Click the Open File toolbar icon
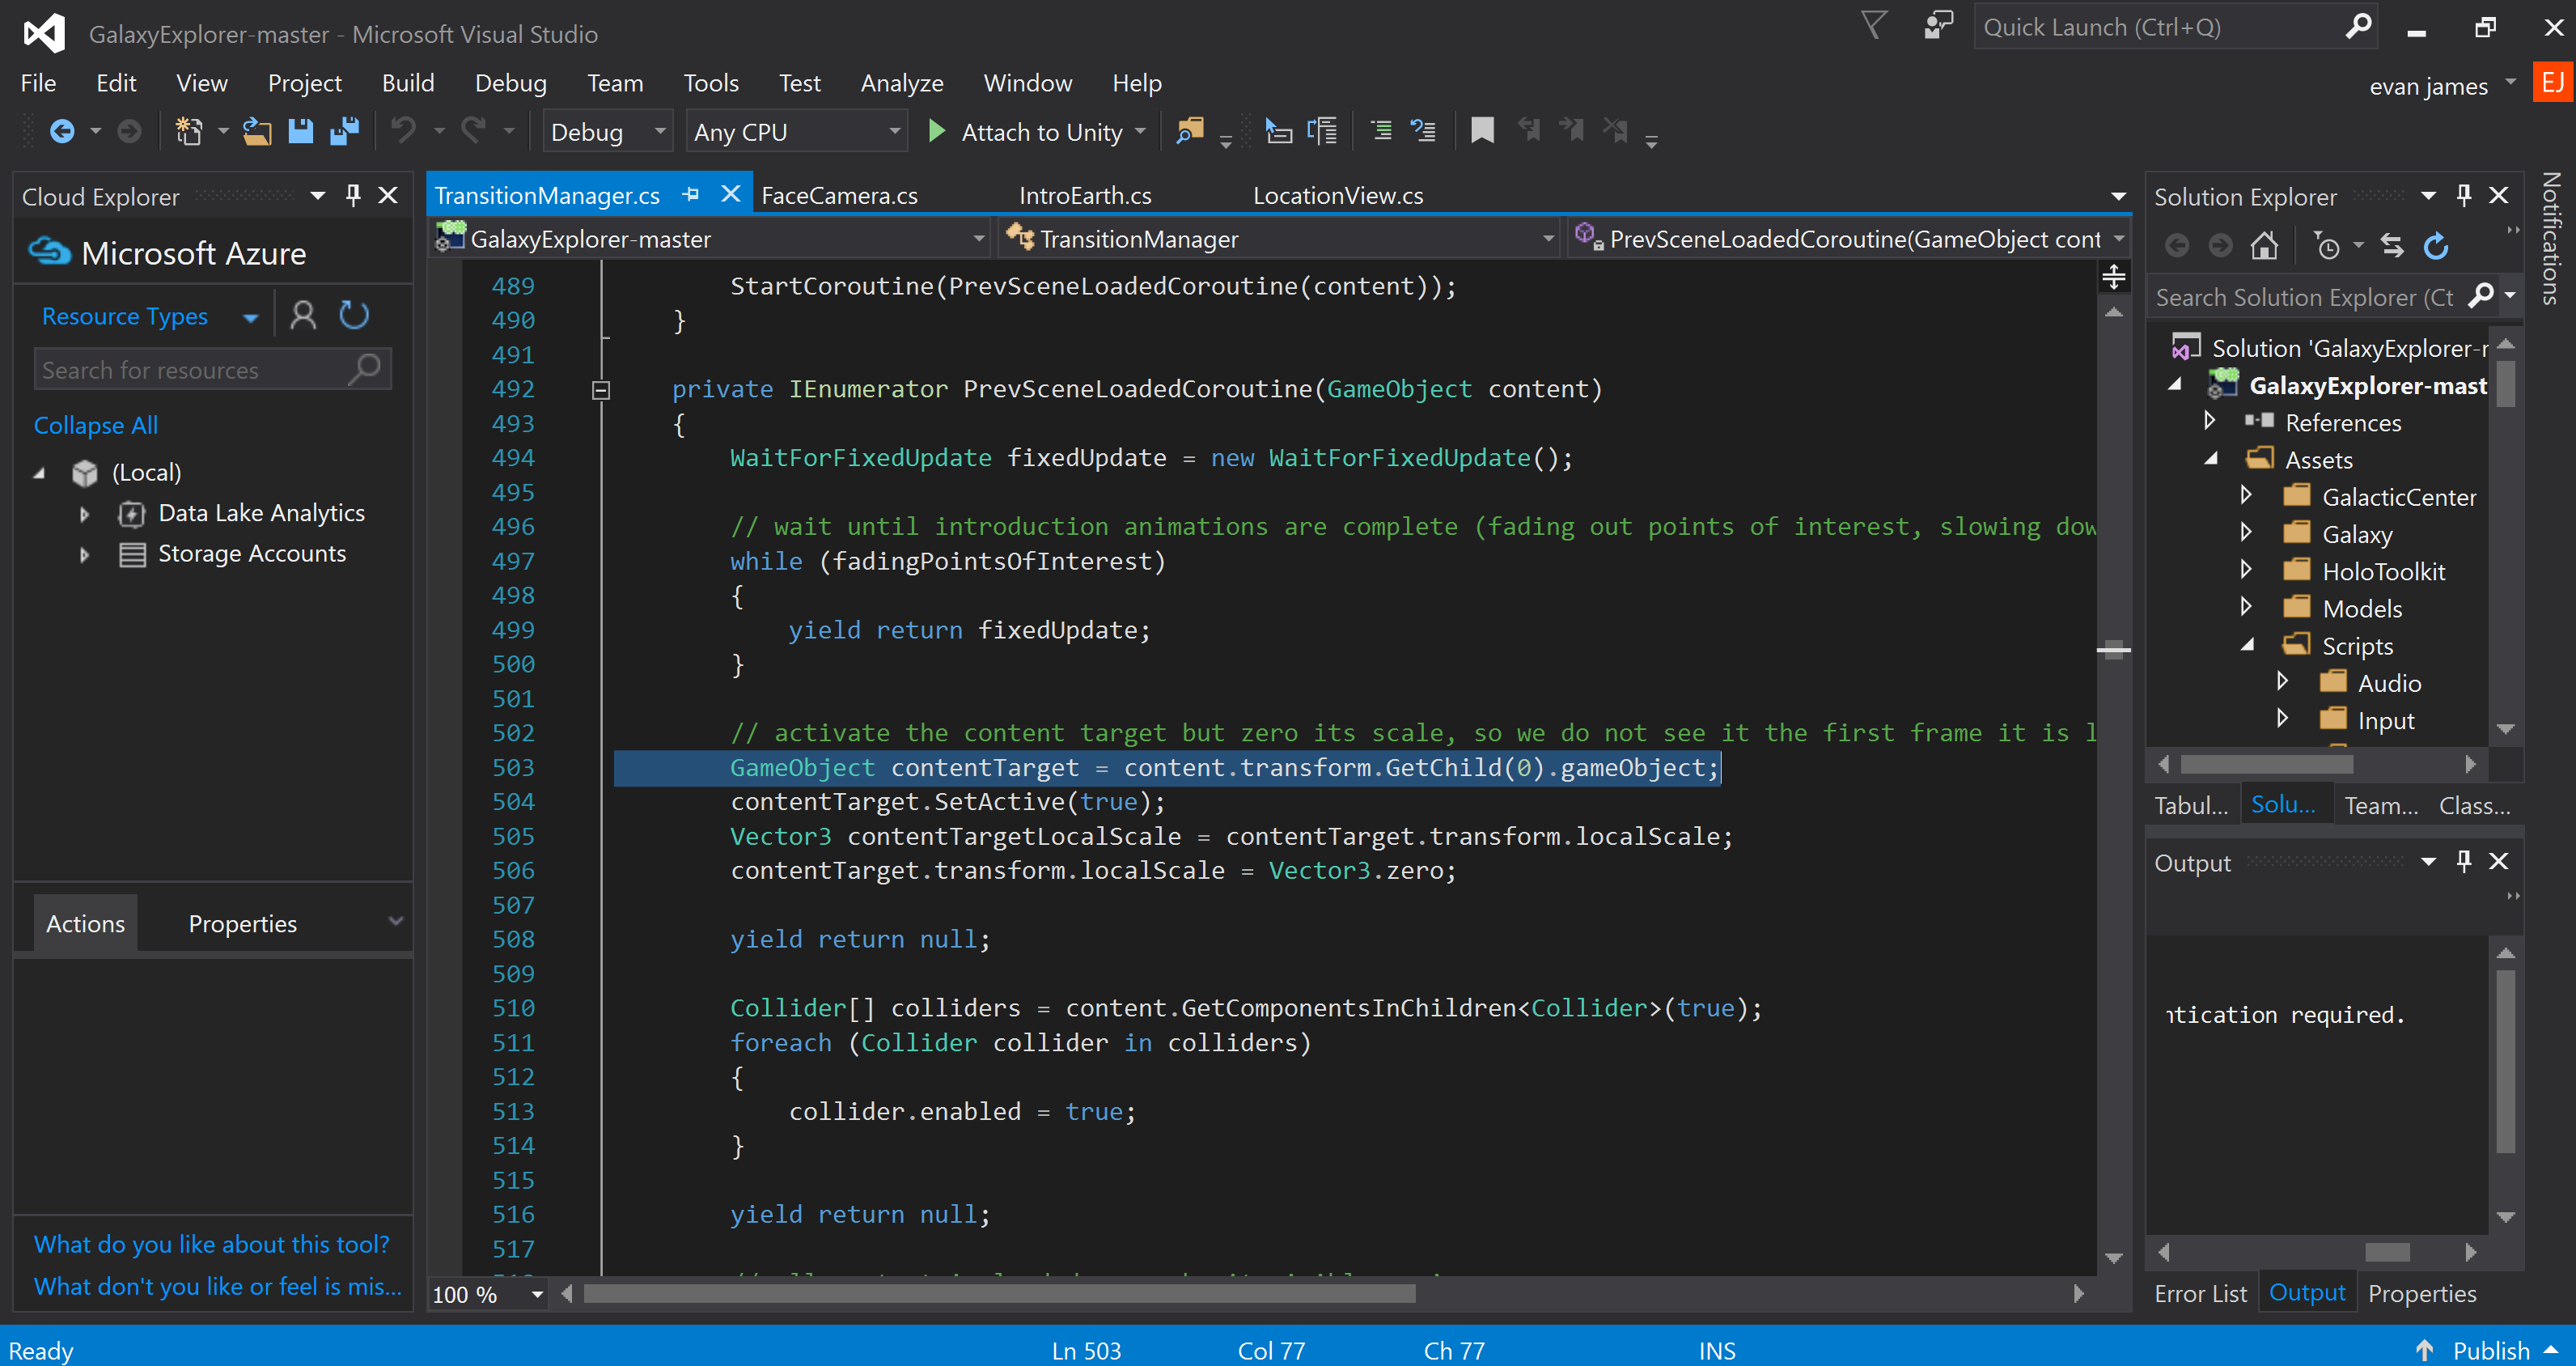This screenshot has width=2576, height=1366. (x=257, y=131)
